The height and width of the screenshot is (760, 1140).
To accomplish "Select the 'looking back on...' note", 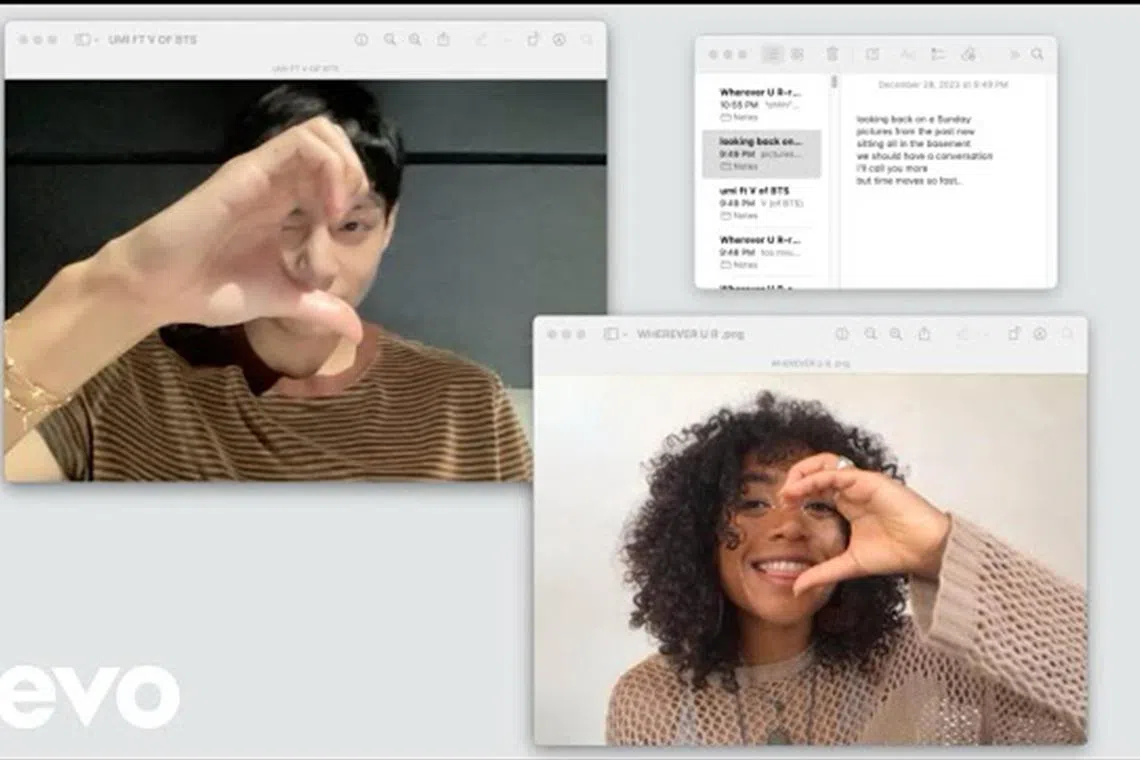I will (x=762, y=153).
